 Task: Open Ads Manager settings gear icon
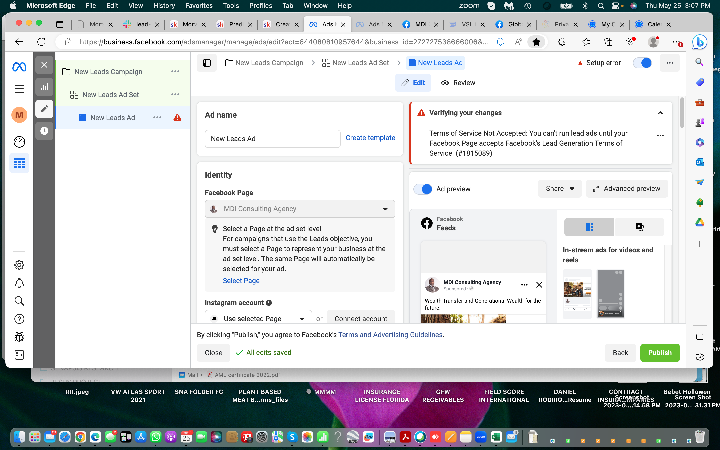click(x=19, y=265)
